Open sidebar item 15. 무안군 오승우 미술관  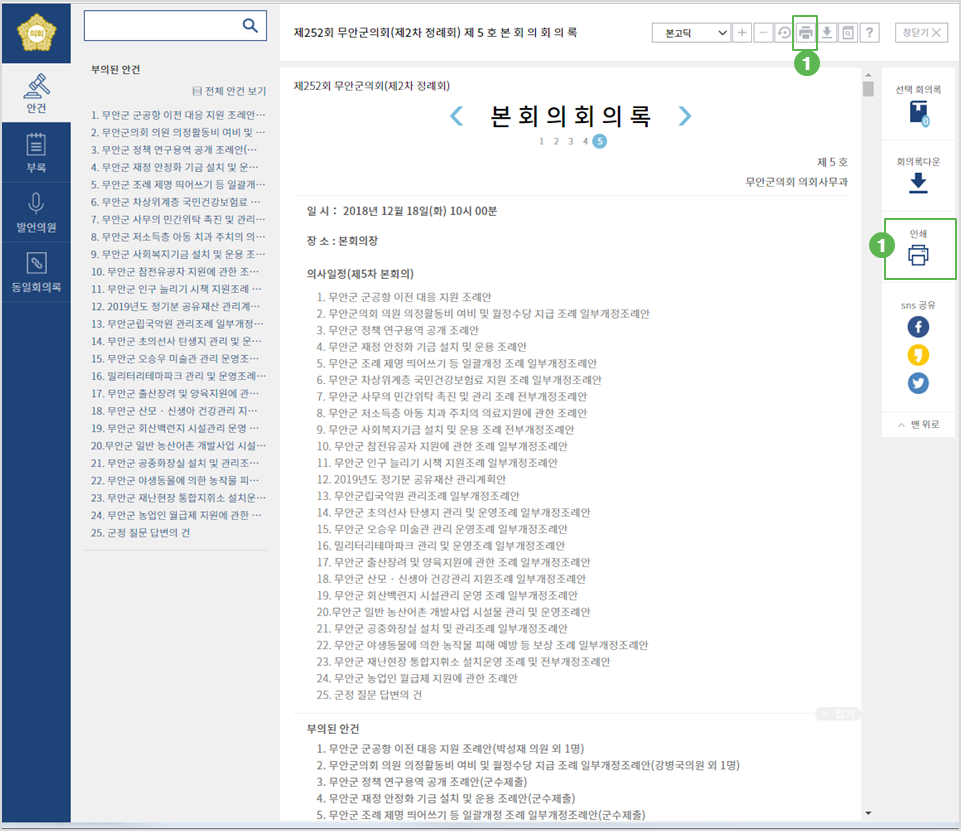[x=175, y=359]
